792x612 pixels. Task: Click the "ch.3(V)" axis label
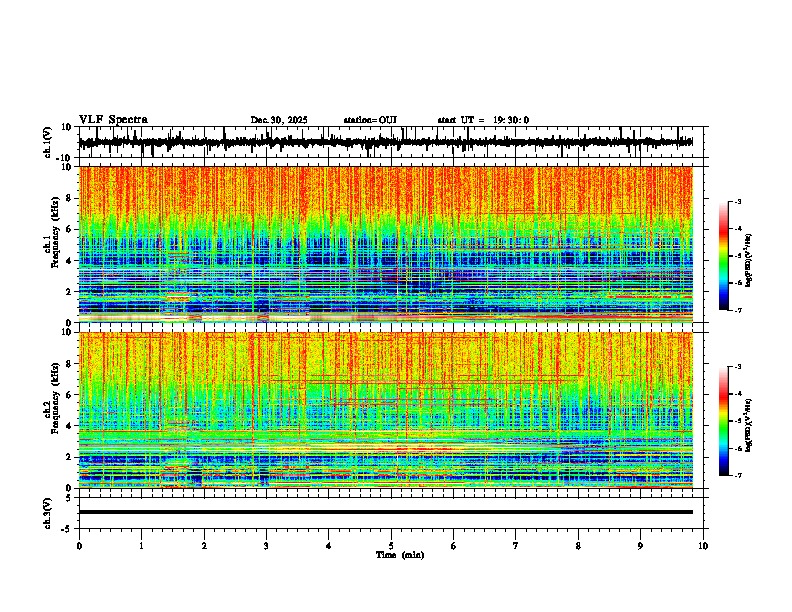[x=48, y=513]
